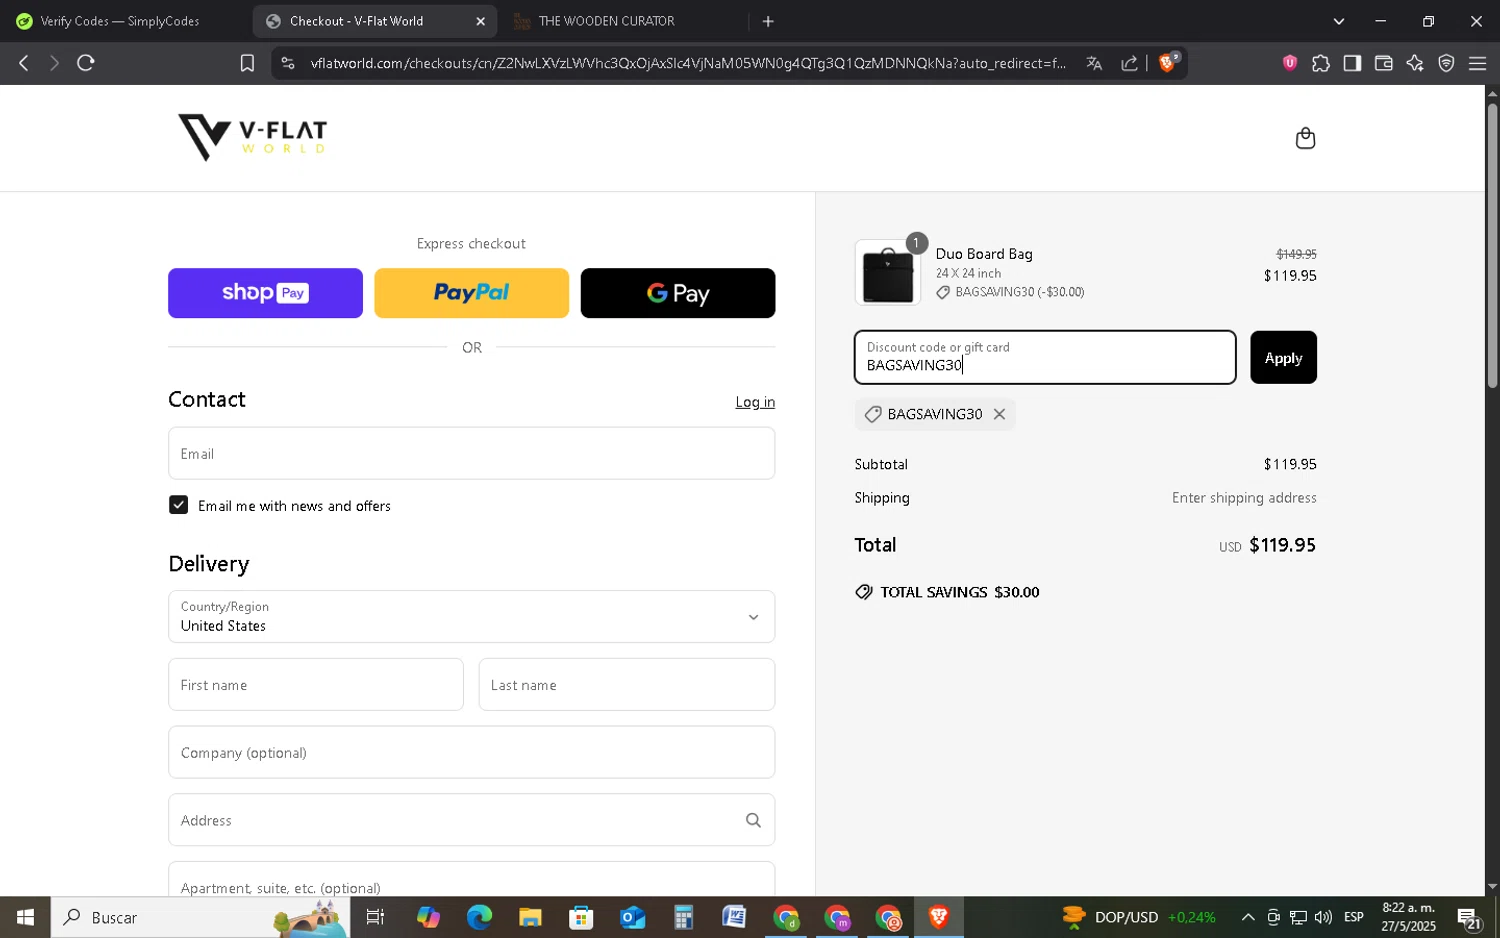Bookmark this page with bookmark icon
1500x938 pixels.
(x=247, y=63)
